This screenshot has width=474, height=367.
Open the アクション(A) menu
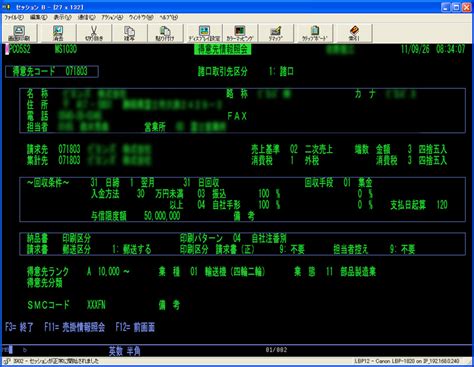(112, 17)
